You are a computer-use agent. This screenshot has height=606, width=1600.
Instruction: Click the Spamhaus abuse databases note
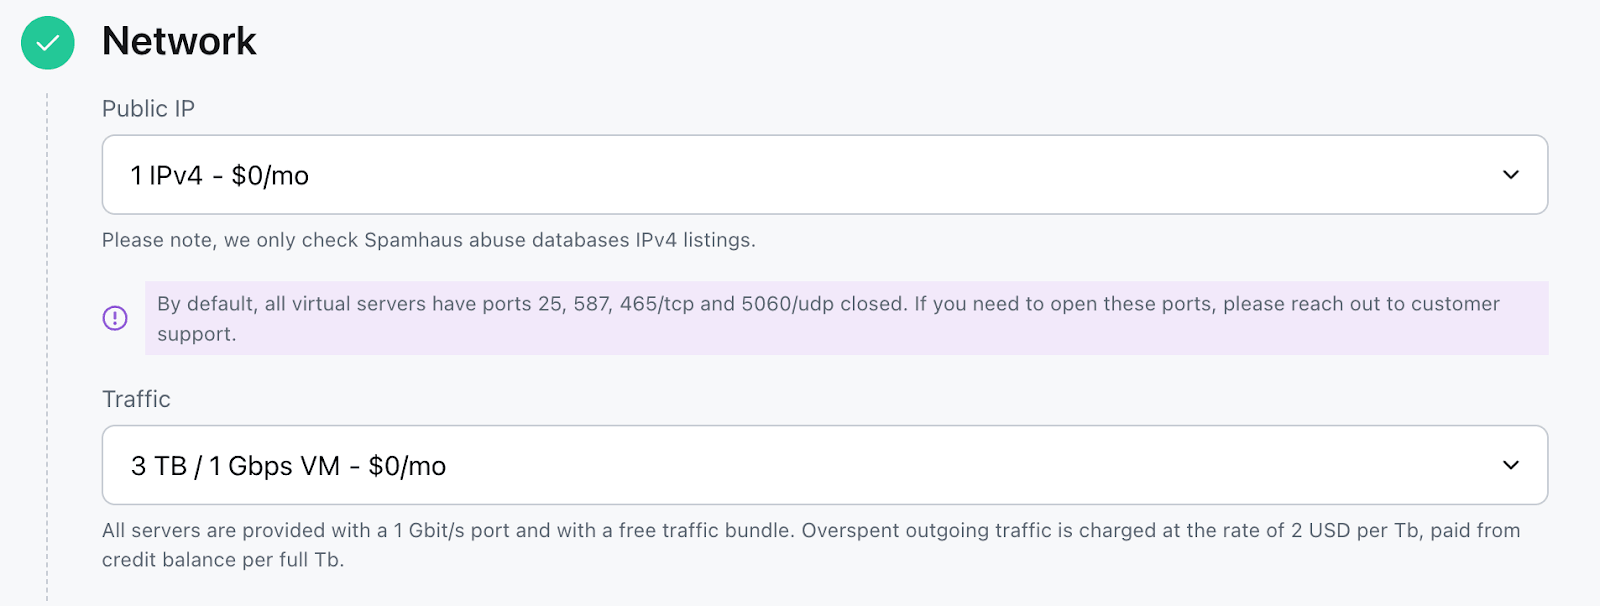click(x=428, y=240)
